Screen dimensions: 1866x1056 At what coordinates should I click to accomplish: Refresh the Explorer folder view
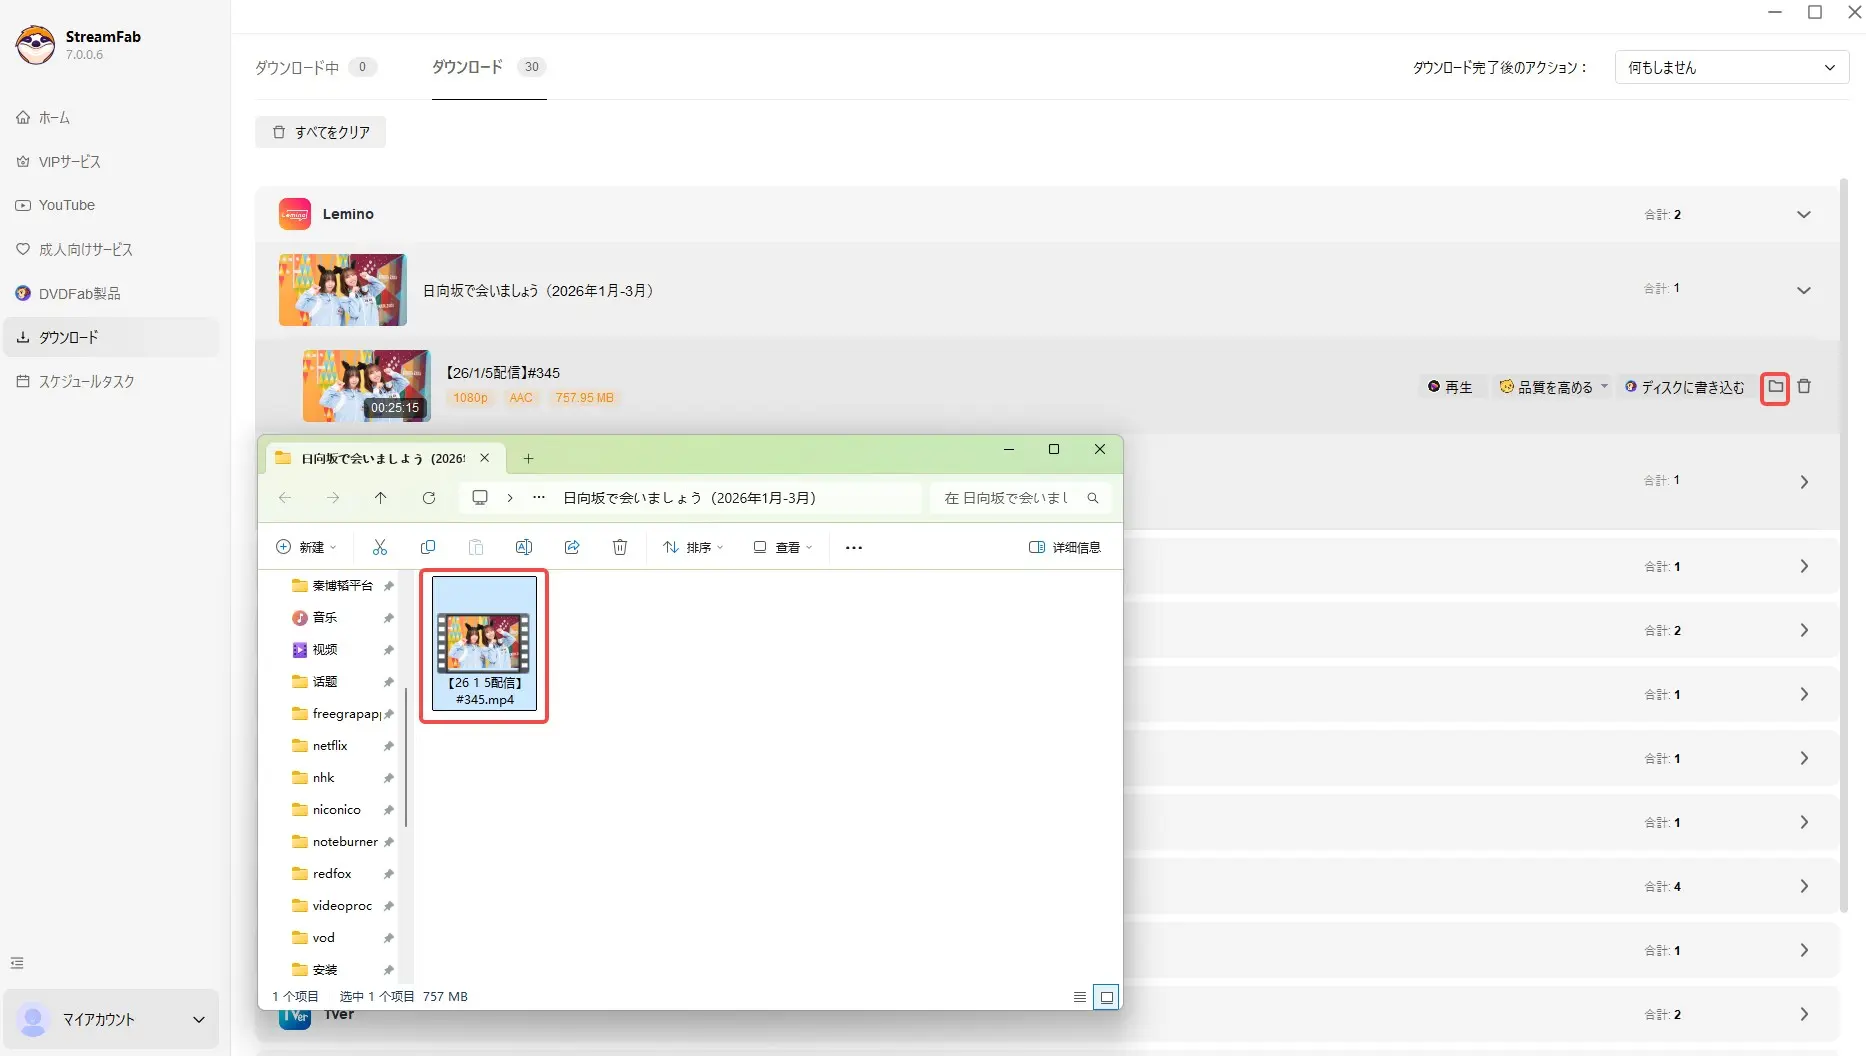click(x=429, y=498)
